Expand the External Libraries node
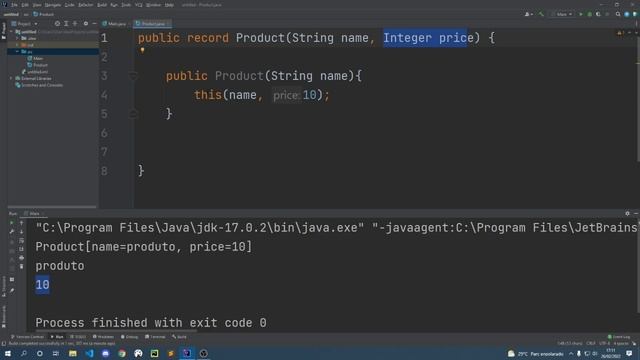The width and height of the screenshot is (640, 360). (x=12, y=78)
